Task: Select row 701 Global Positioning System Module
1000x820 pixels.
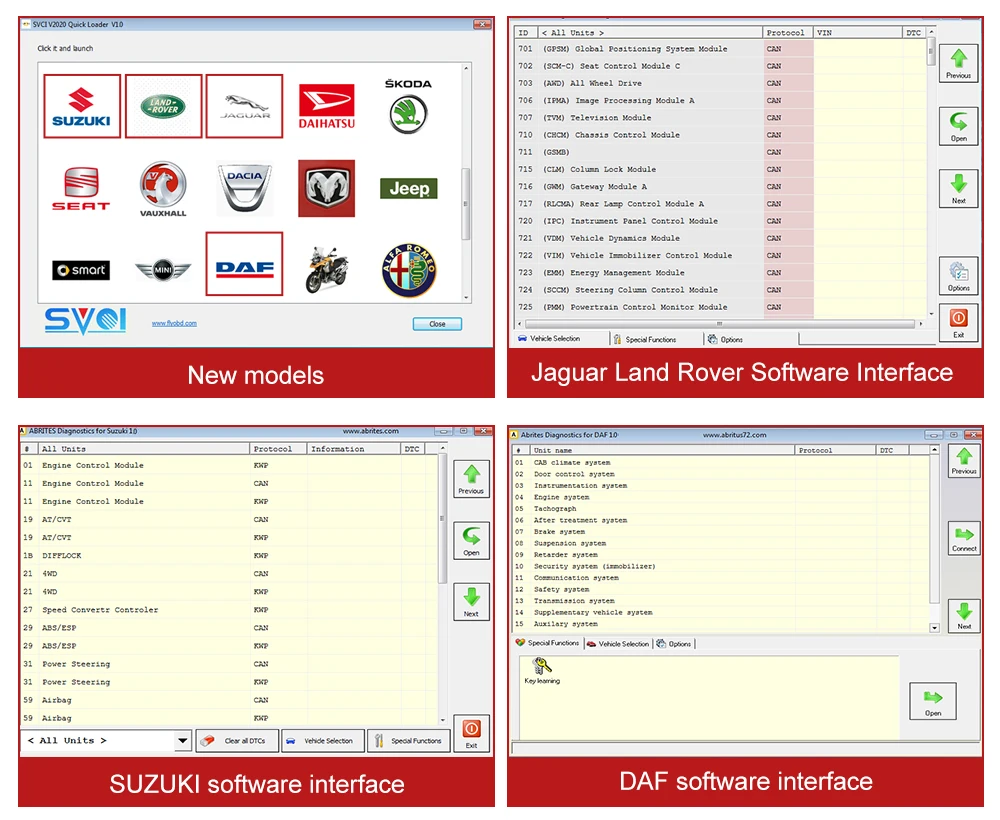Action: 720,49
